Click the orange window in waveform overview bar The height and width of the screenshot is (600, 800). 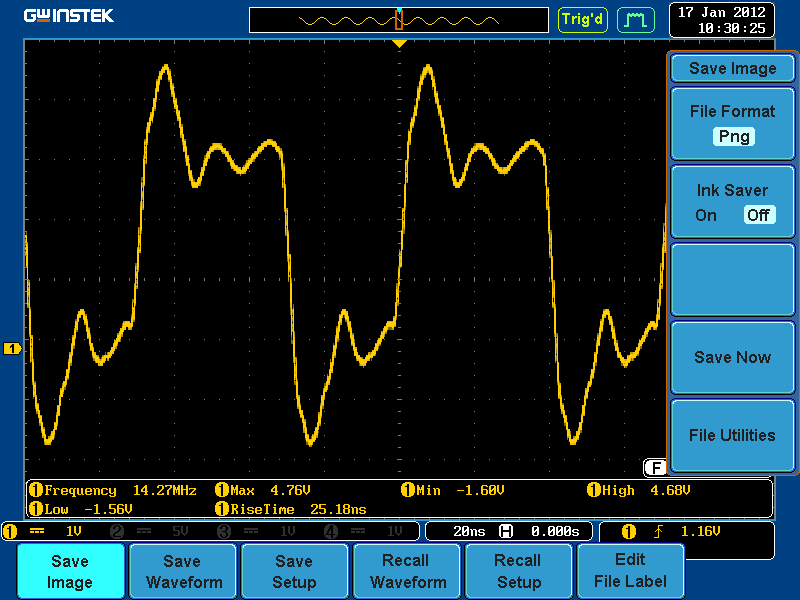(x=399, y=20)
